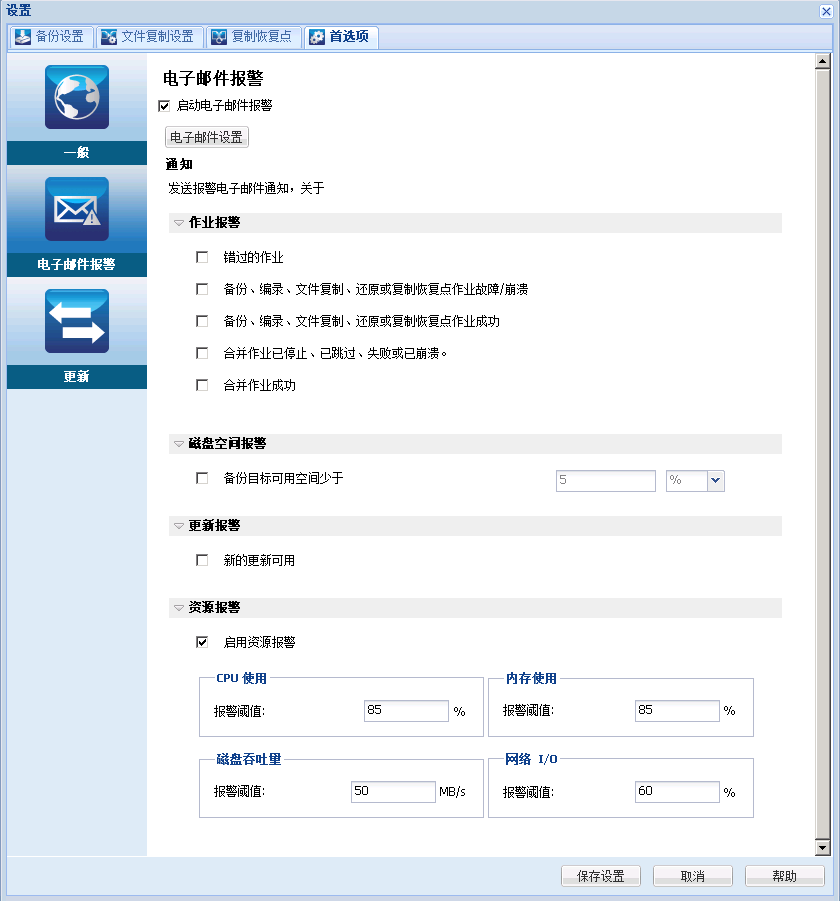840x901 pixels.
Task: Click the 磁盘吞吐量 threshold field
Action: click(393, 792)
